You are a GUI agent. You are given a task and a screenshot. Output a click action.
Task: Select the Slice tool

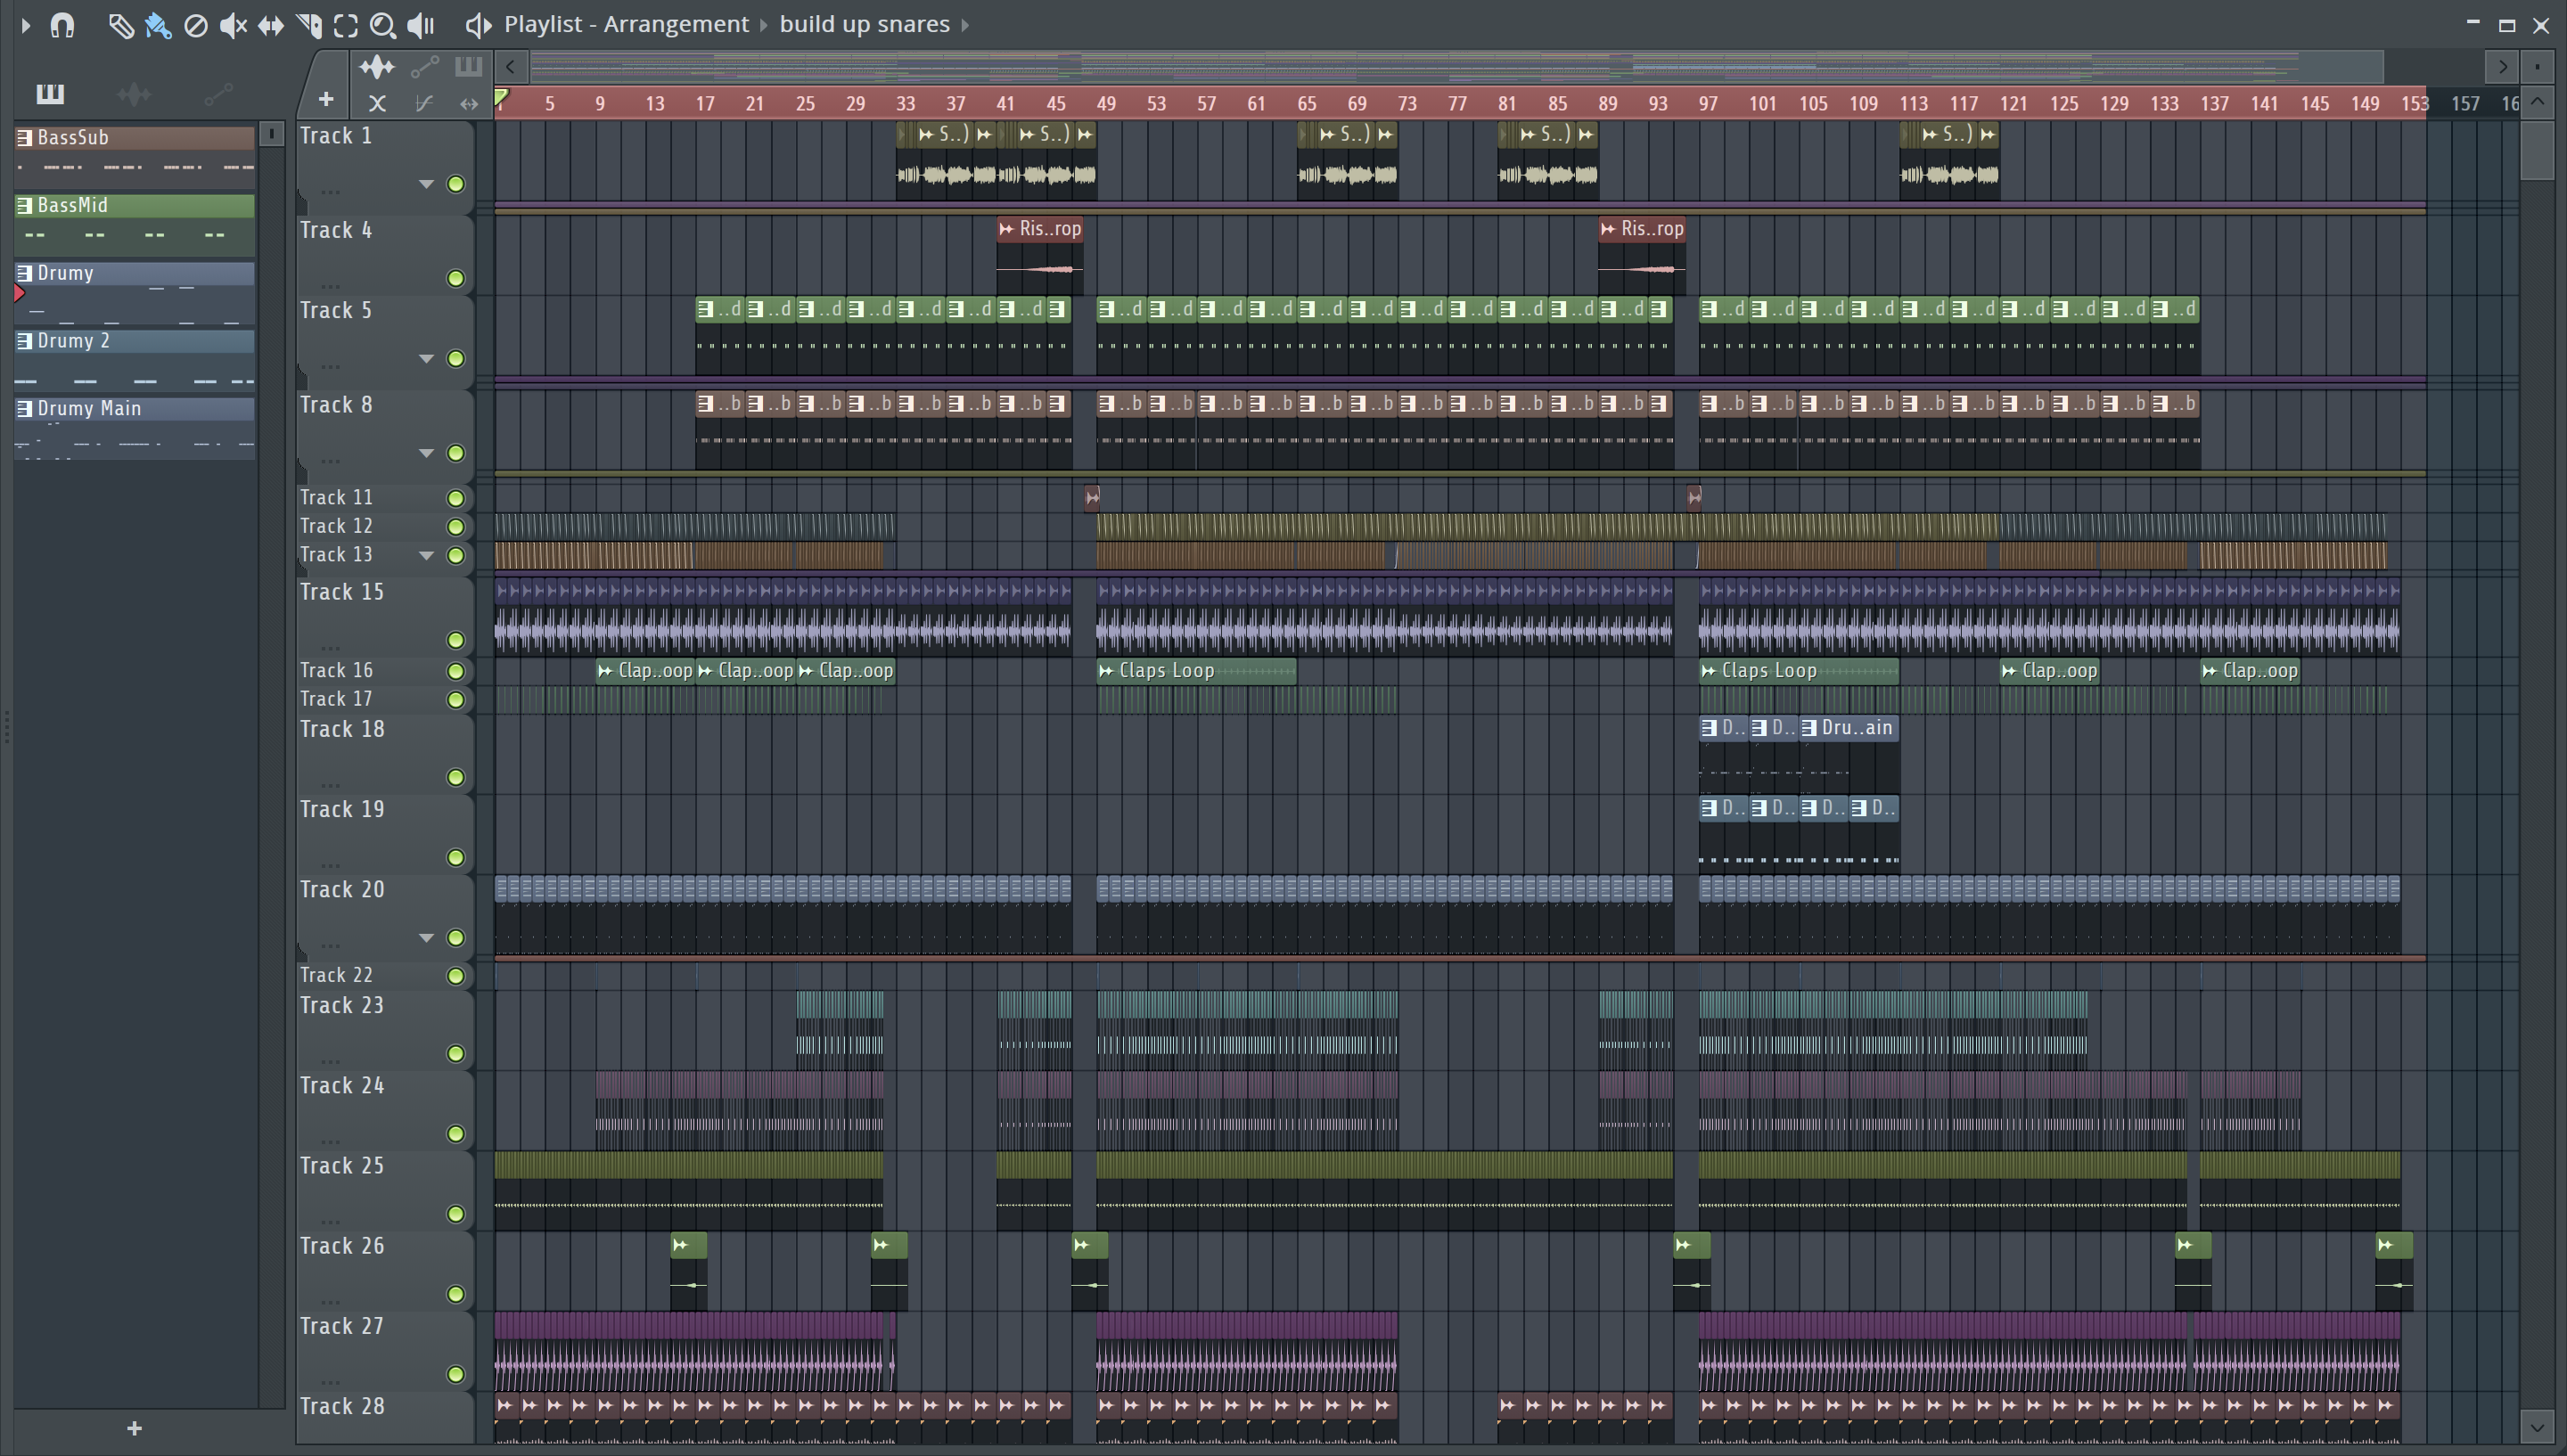309,25
